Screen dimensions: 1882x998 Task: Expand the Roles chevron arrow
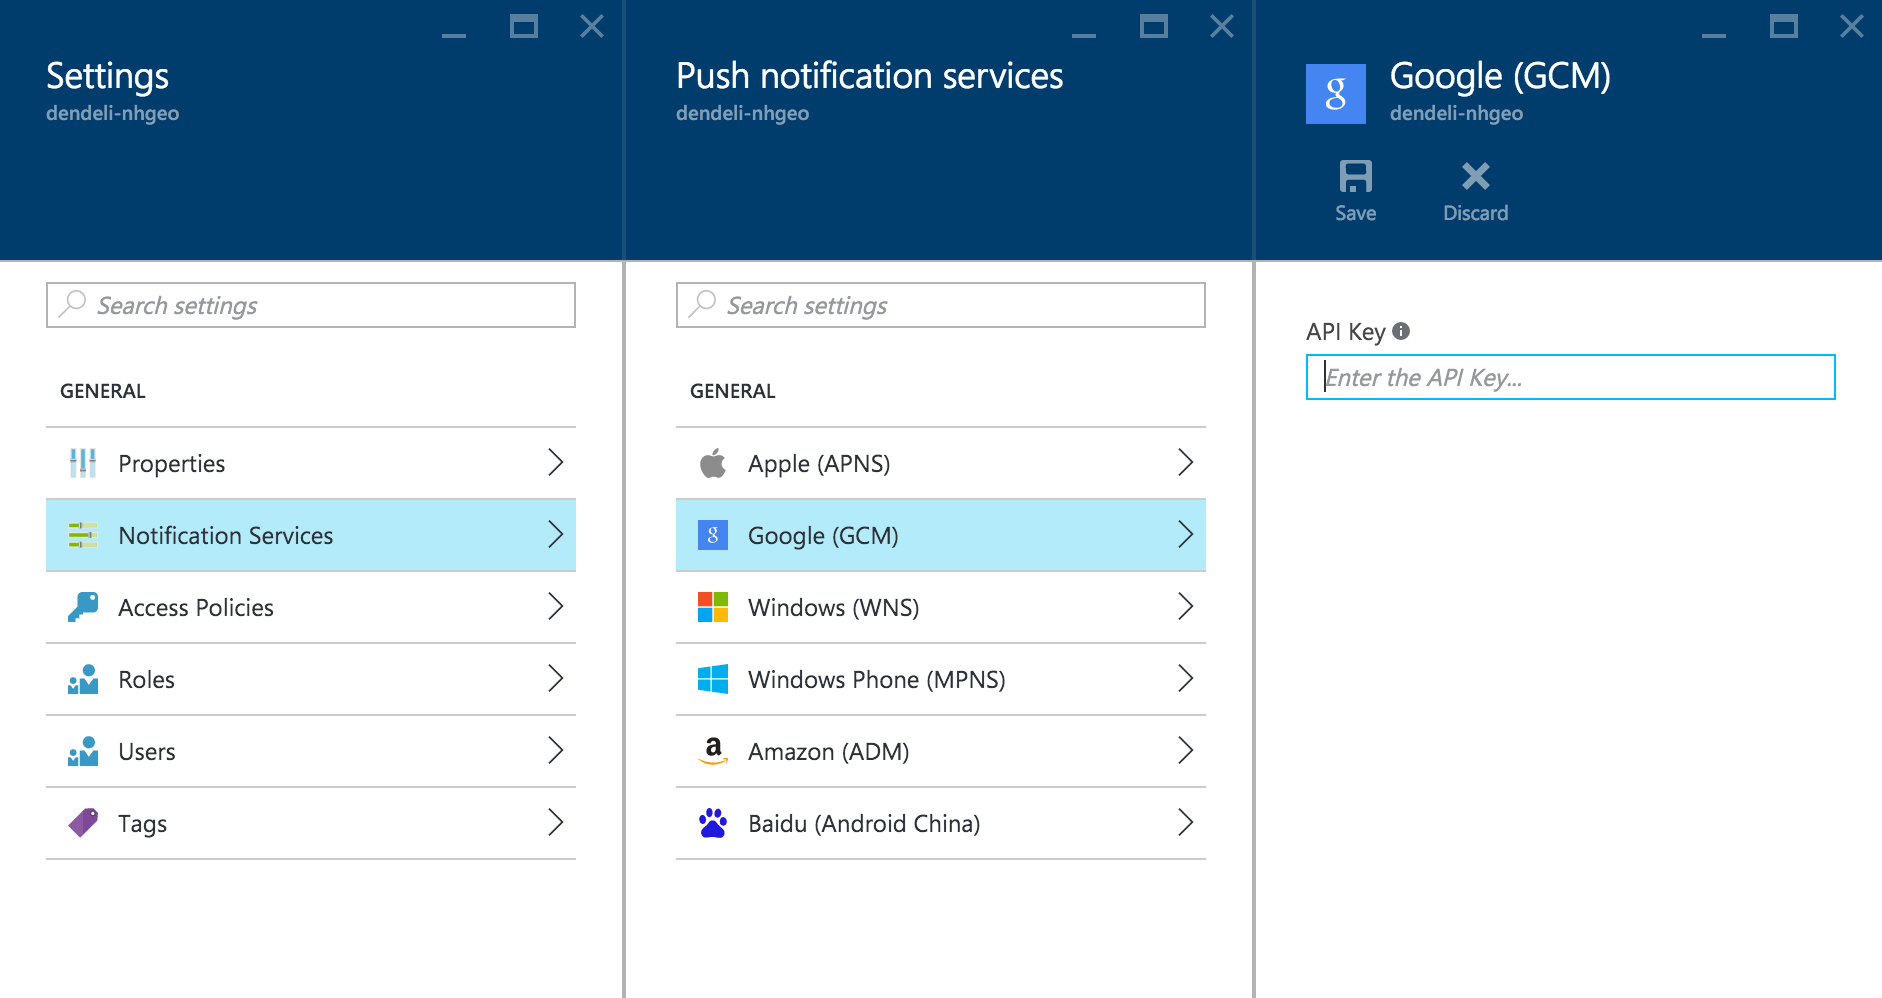(x=556, y=679)
